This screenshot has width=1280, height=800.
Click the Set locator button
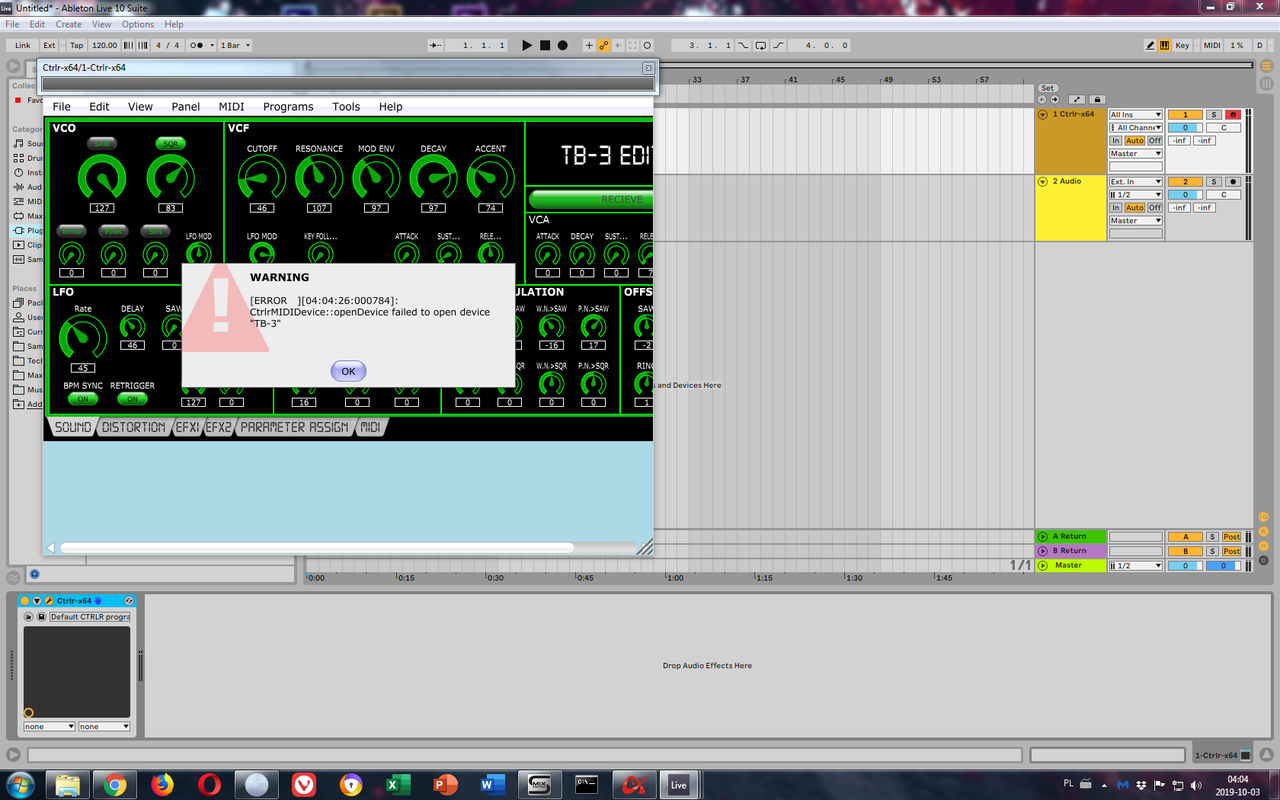coord(1047,88)
